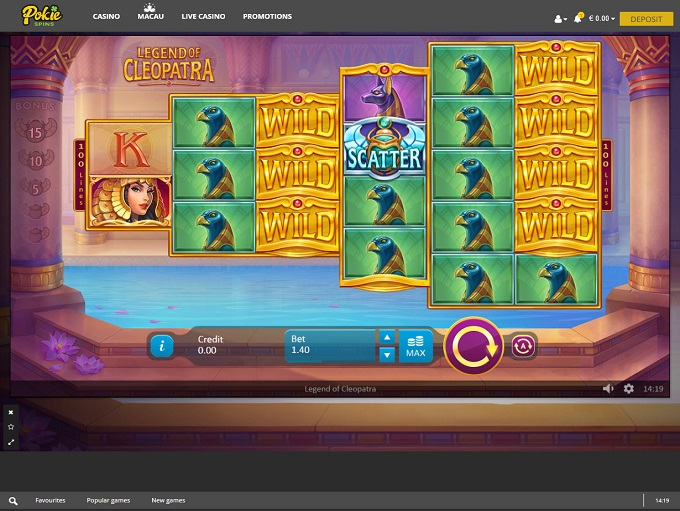Open the game info paytable button
The image size is (680, 511).
pos(162,346)
